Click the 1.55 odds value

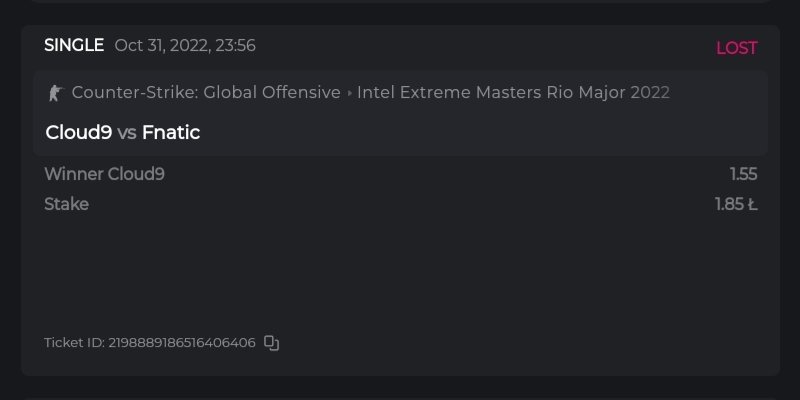[743, 174]
